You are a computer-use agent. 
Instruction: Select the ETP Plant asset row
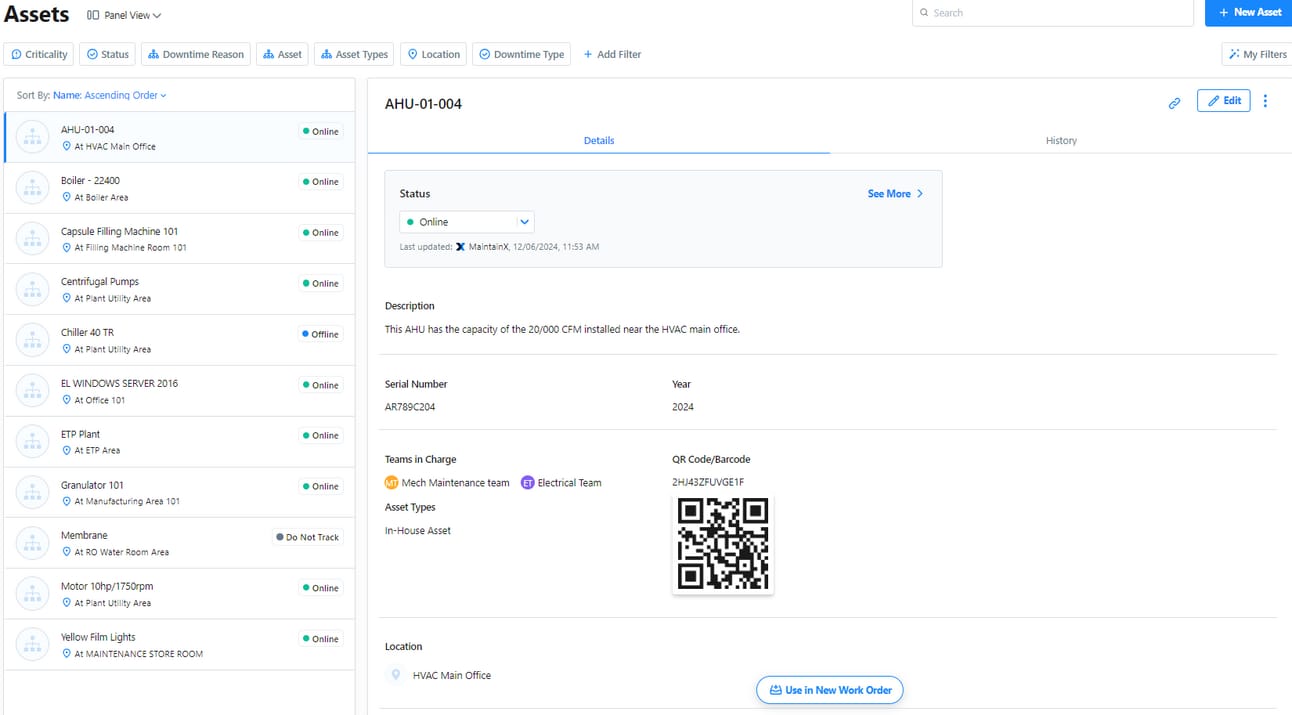click(x=179, y=442)
